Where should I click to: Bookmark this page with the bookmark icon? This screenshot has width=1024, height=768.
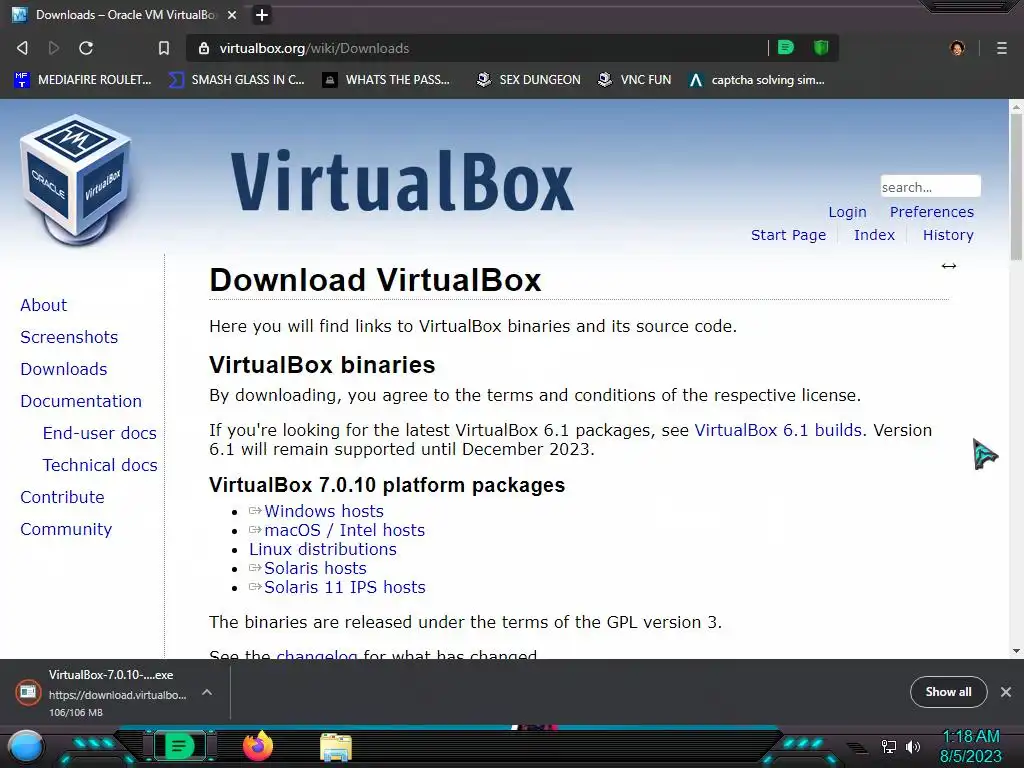[164, 48]
